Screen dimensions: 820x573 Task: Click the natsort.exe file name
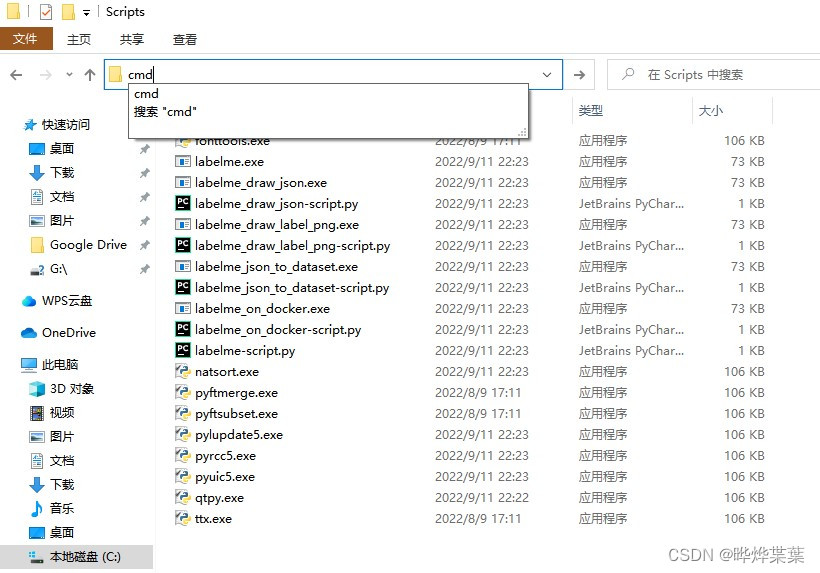(227, 372)
